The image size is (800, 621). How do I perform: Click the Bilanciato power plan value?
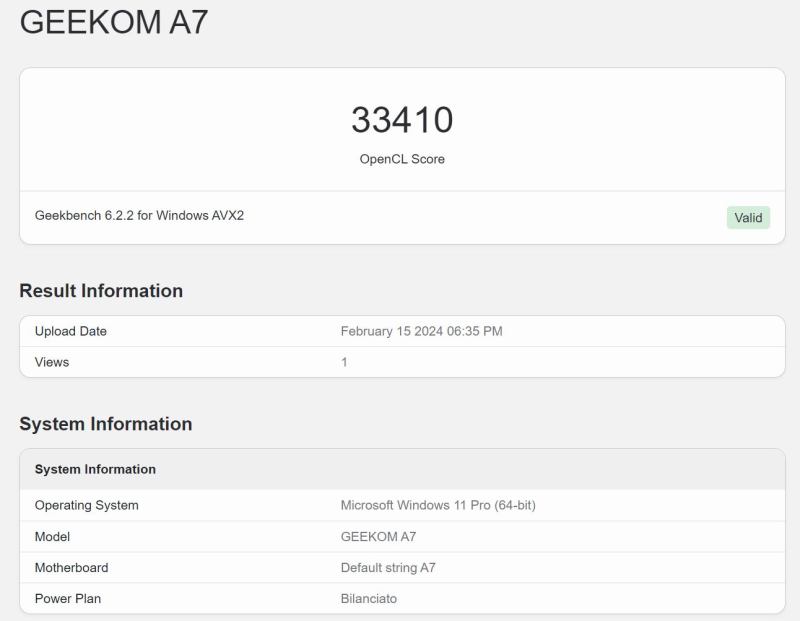point(370,598)
